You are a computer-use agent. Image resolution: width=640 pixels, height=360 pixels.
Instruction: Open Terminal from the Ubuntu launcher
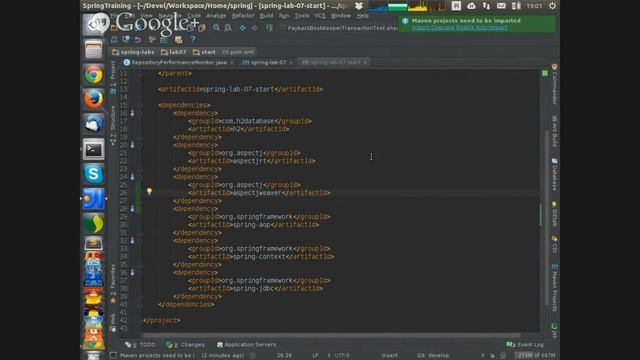tap(93, 149)
